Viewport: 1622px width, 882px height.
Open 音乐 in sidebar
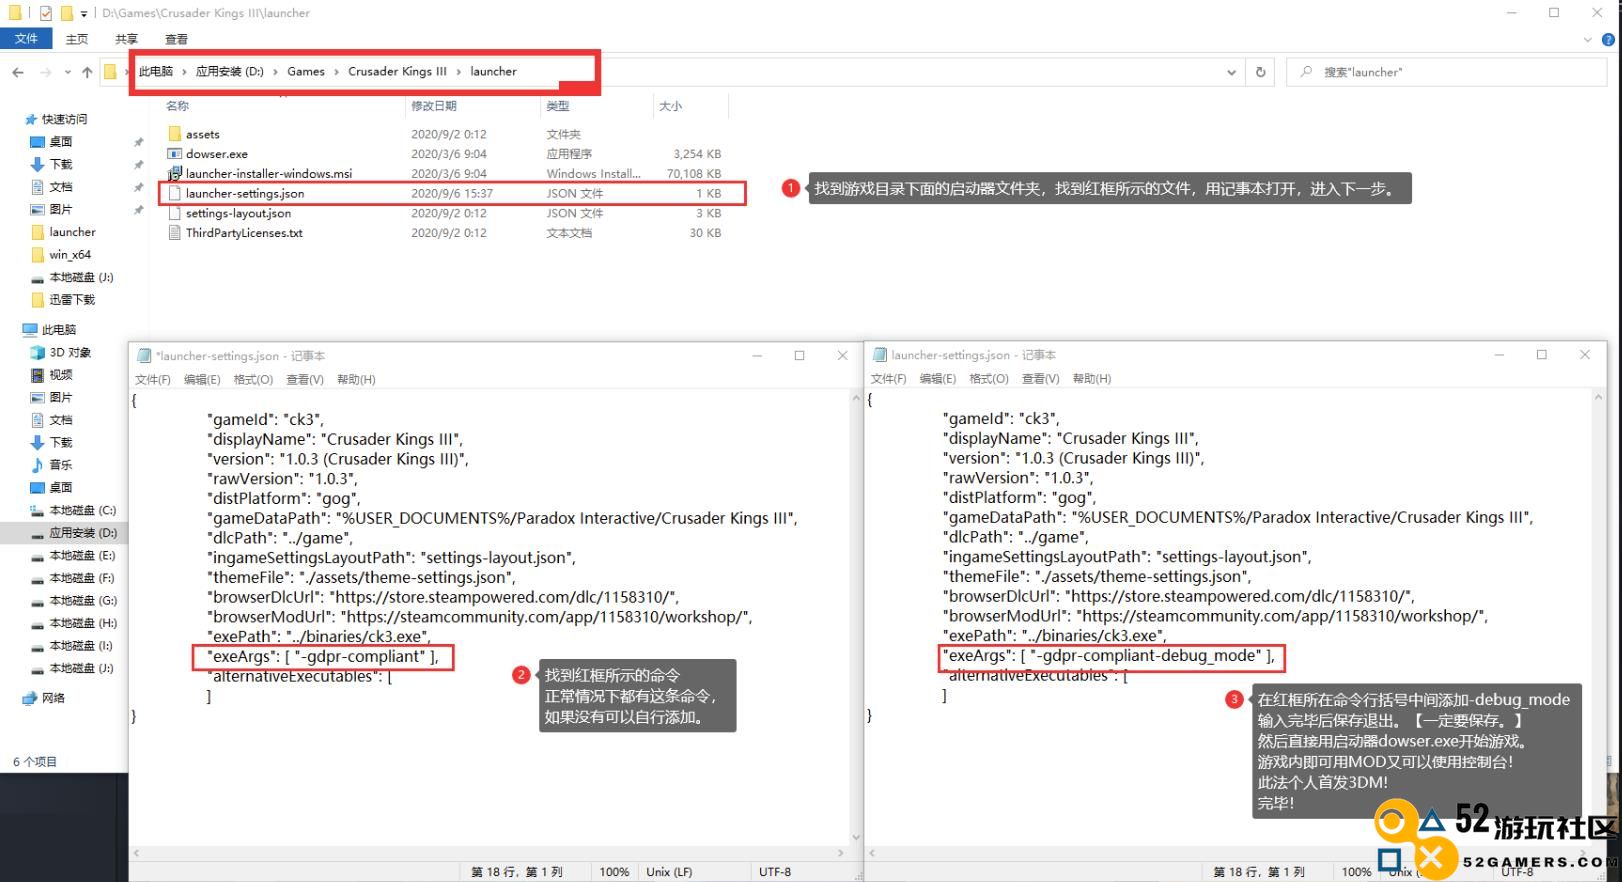pos(61,465)
